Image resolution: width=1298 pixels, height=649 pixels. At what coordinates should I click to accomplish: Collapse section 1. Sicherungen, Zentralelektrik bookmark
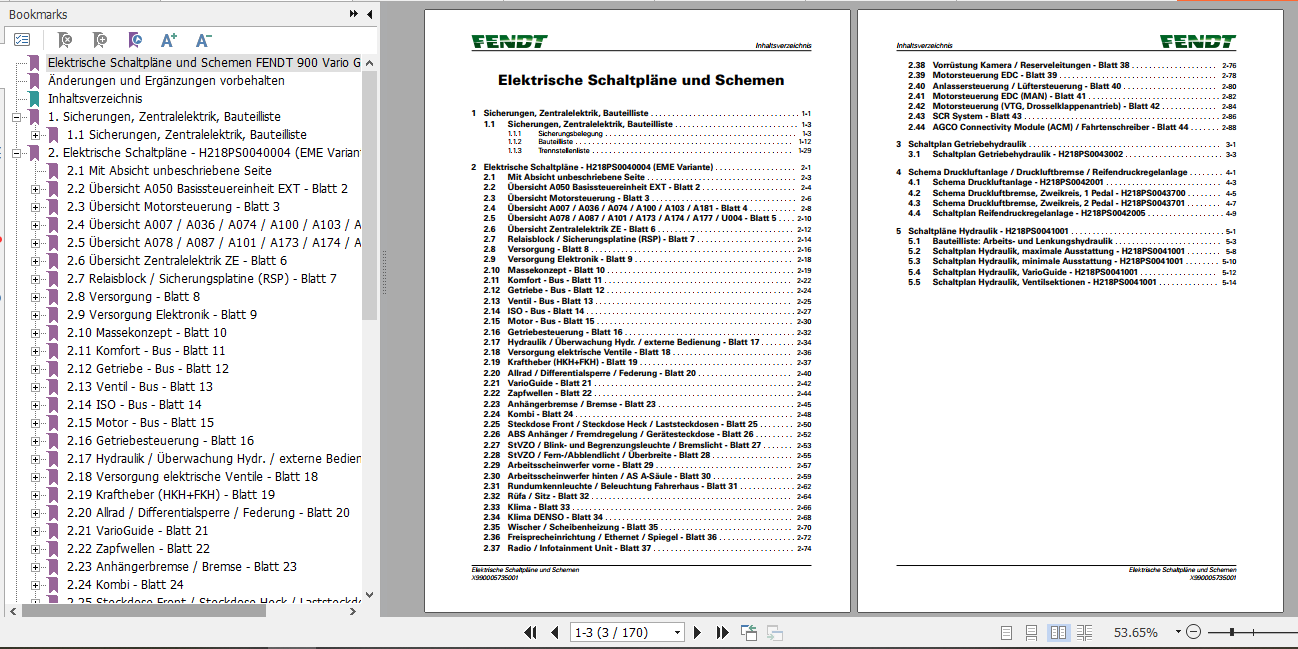(x=17, y=117)
